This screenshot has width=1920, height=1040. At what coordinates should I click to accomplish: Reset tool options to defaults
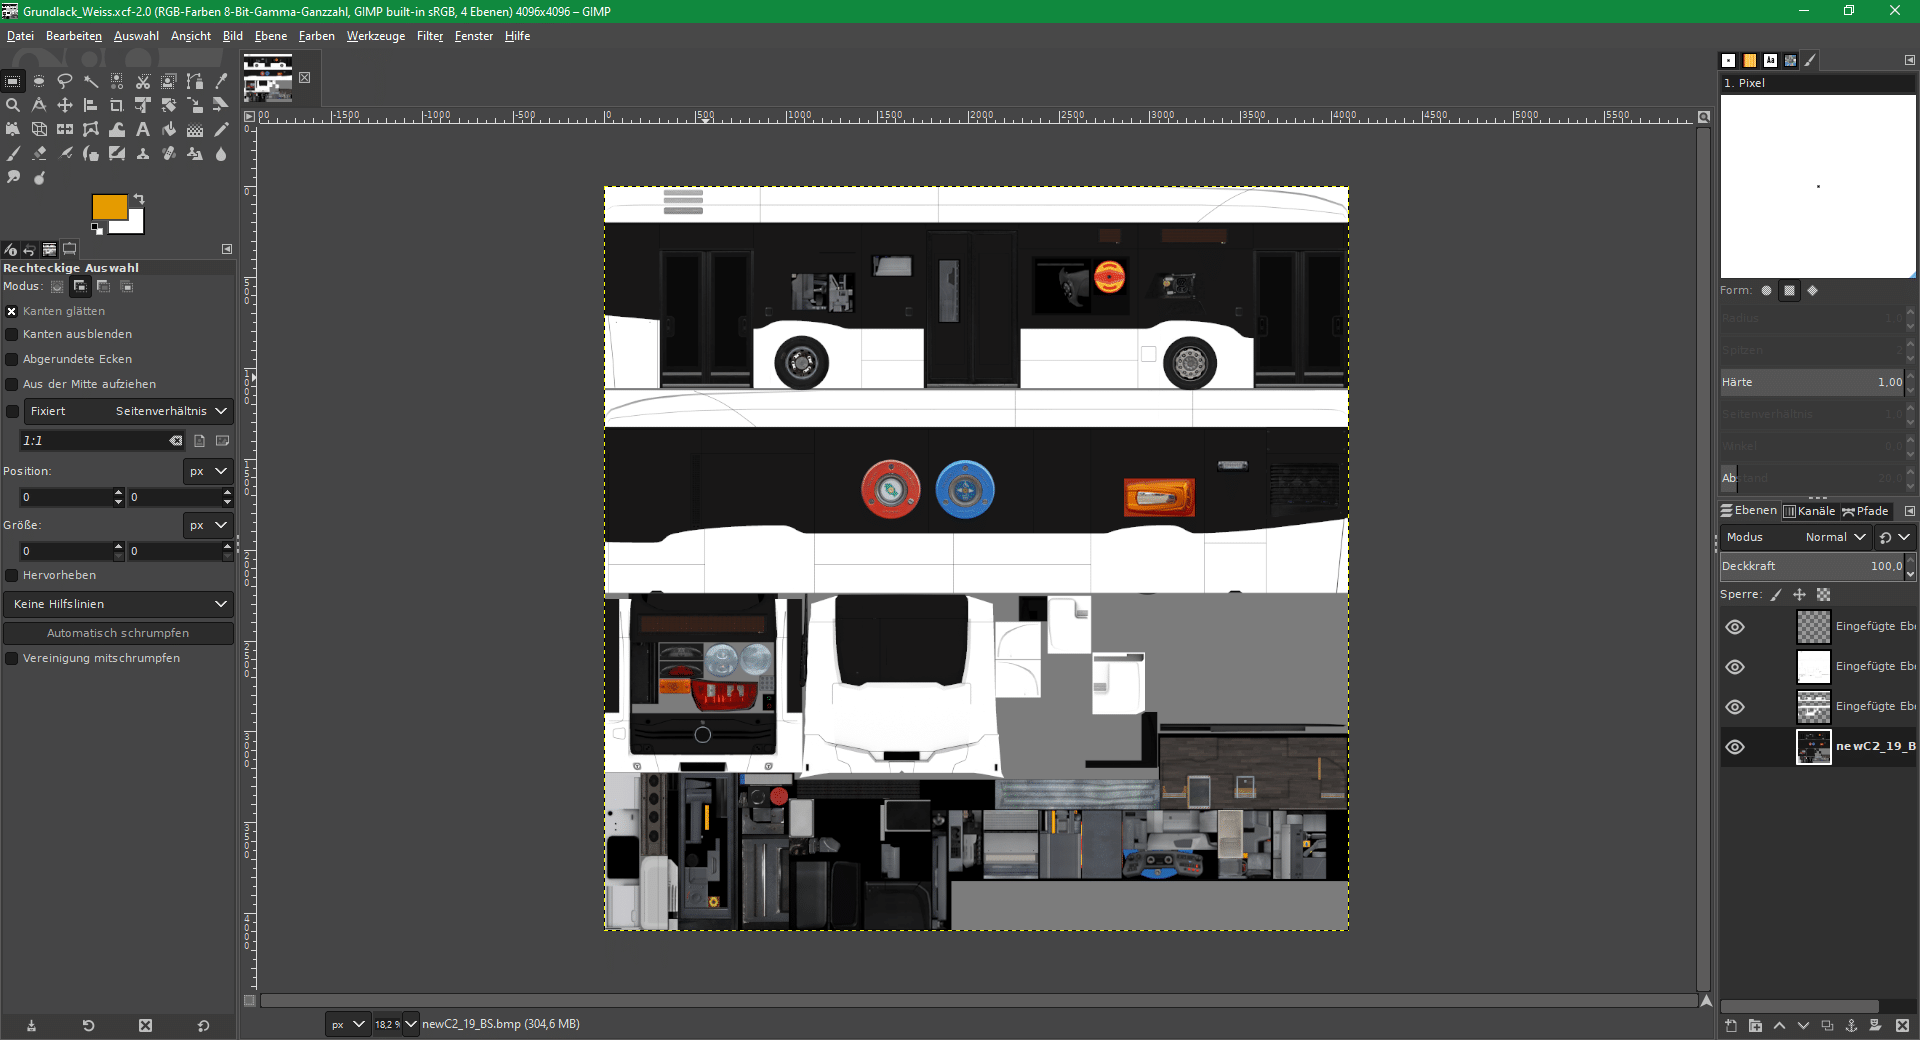pyautogui.click(x=203, y=1025)
